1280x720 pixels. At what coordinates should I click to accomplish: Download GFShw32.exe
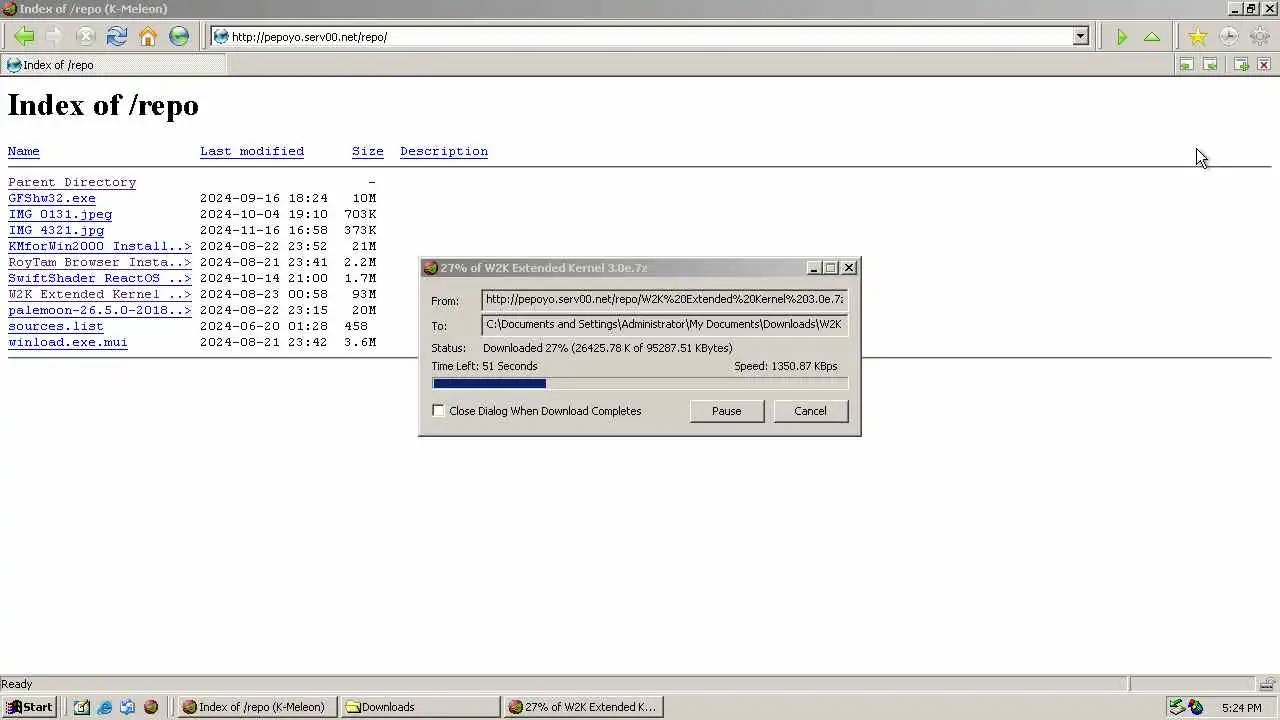[52, 198]
